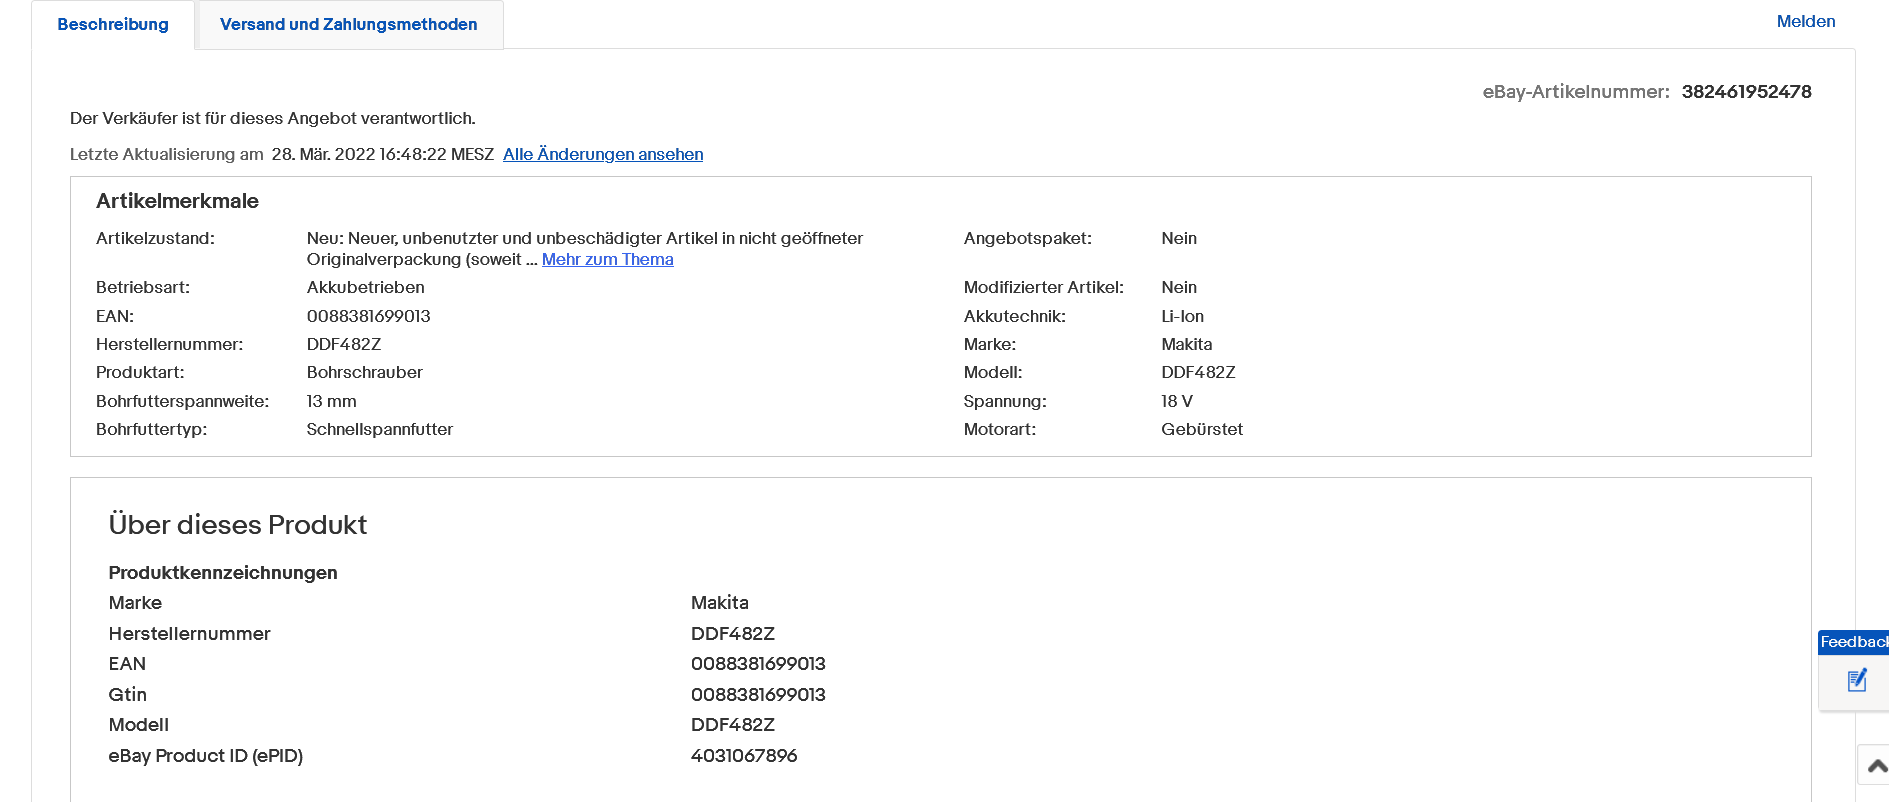Switch to Versand und Zahlungsmethoden tab

click(348, 24)
